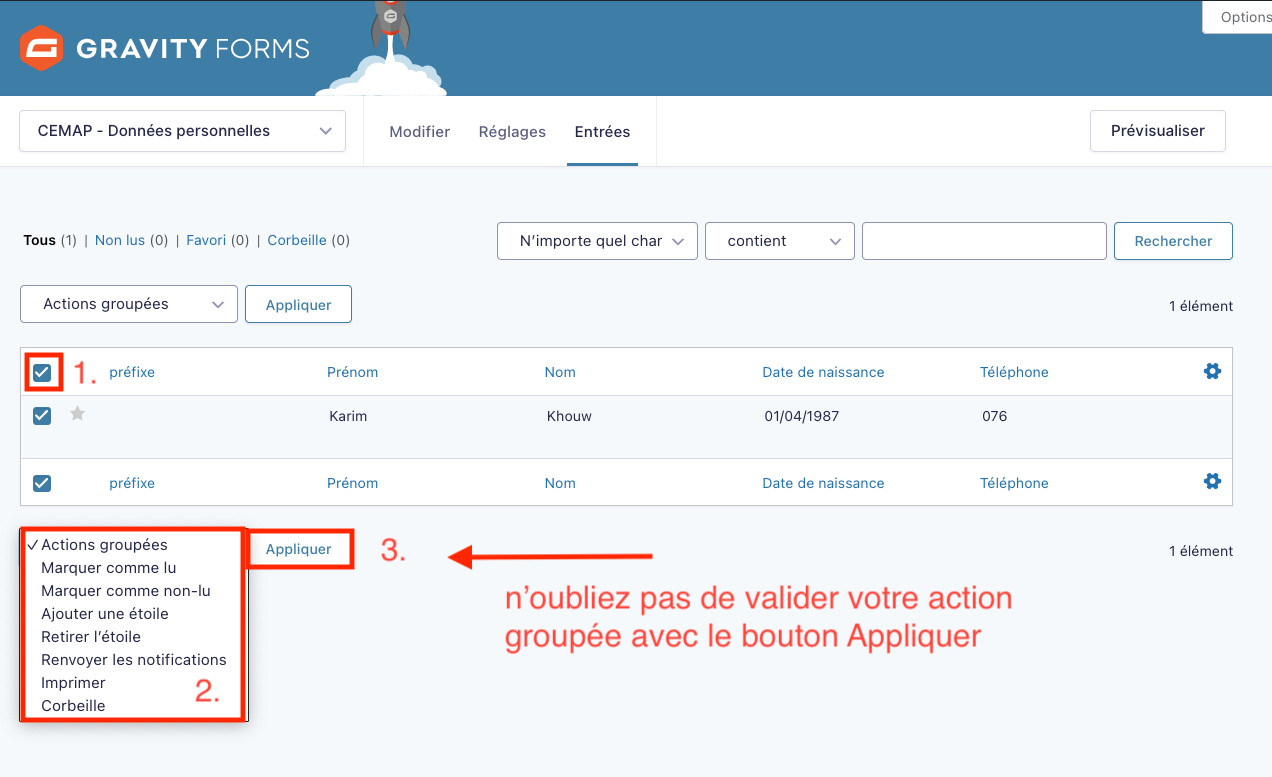Screen dimensions: 1272x777
Task: Click the bottom Appliquer button
Action: click(299, 549)
